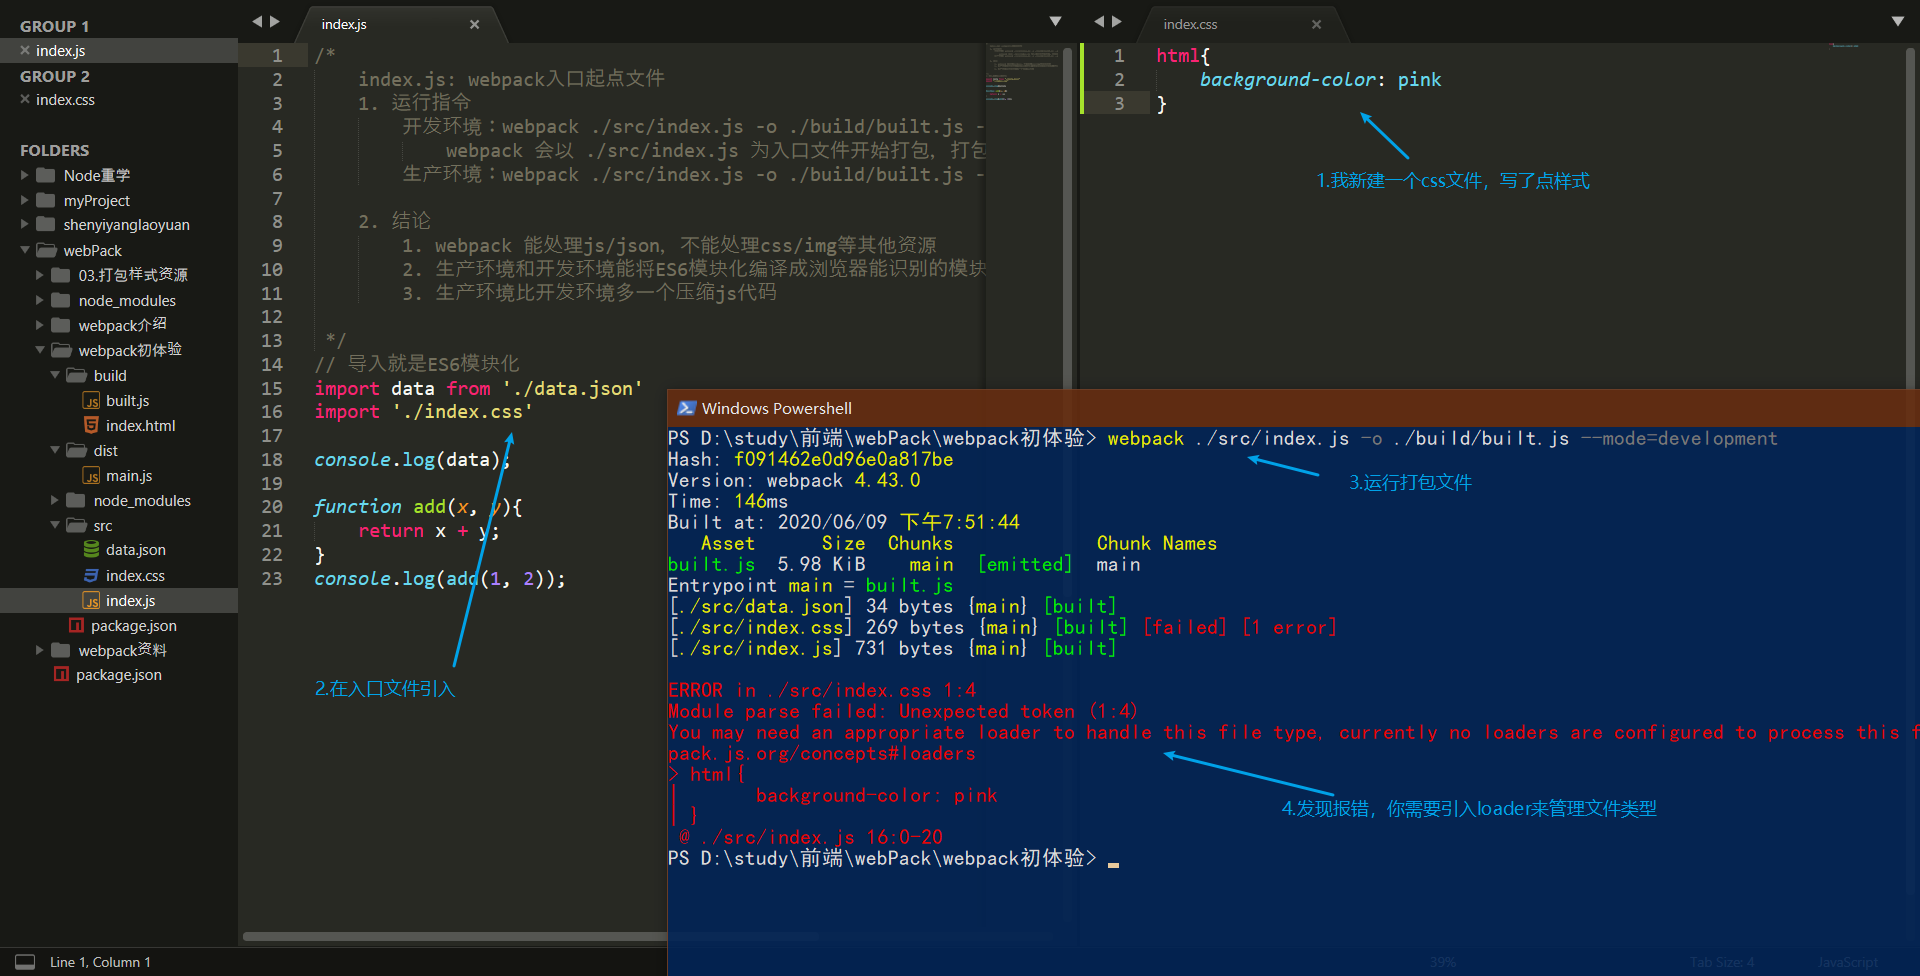This screenshot has height=976, width=1920.
Task: Expand the webpack资料 folder
Action: [40, 650]
